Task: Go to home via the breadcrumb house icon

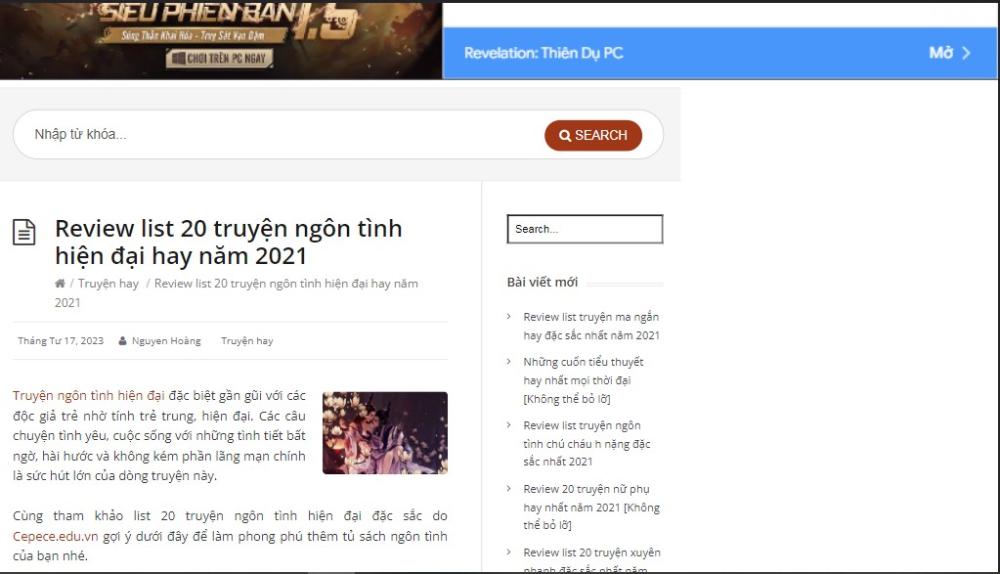Action: click(60, 283)
